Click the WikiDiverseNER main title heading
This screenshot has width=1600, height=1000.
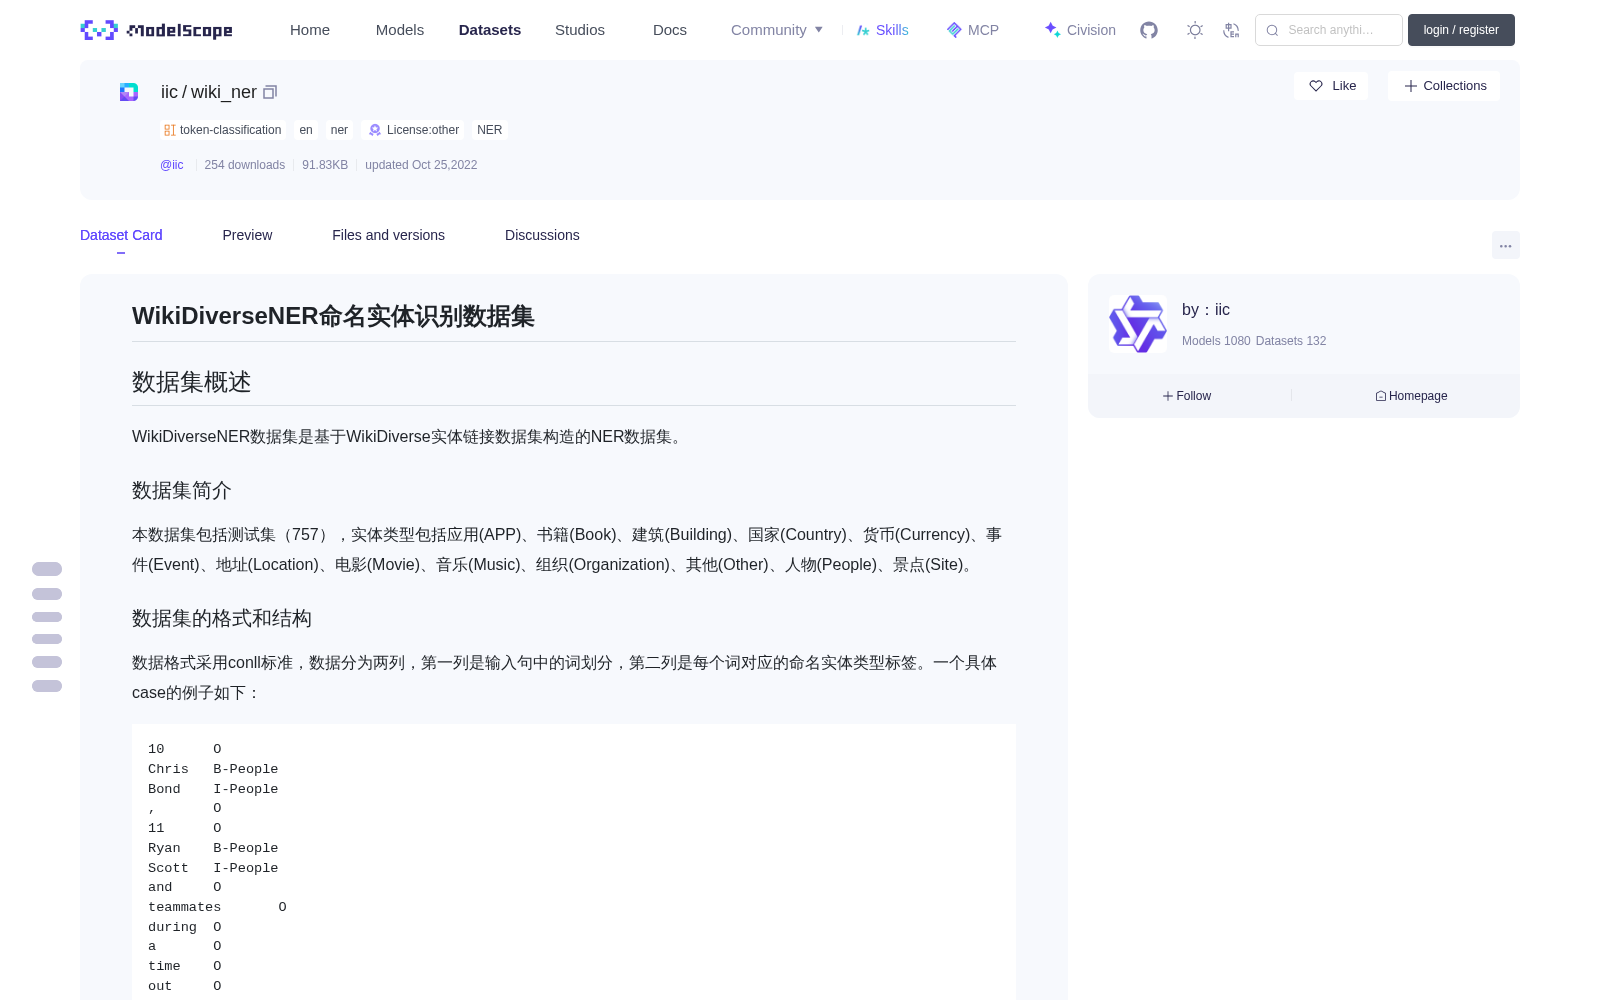coord(333,316)
